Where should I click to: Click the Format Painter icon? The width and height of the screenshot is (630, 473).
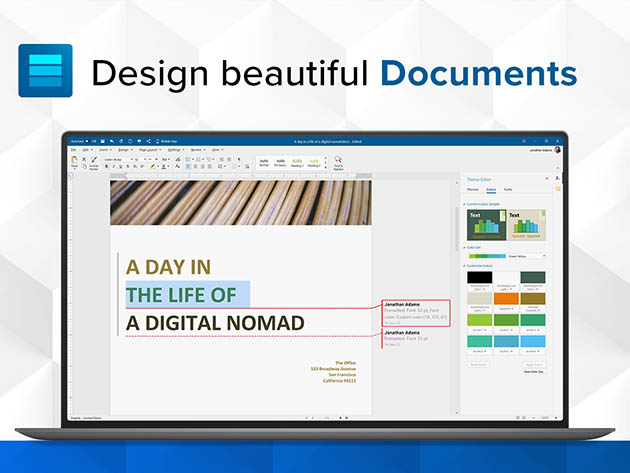[93, 162]
